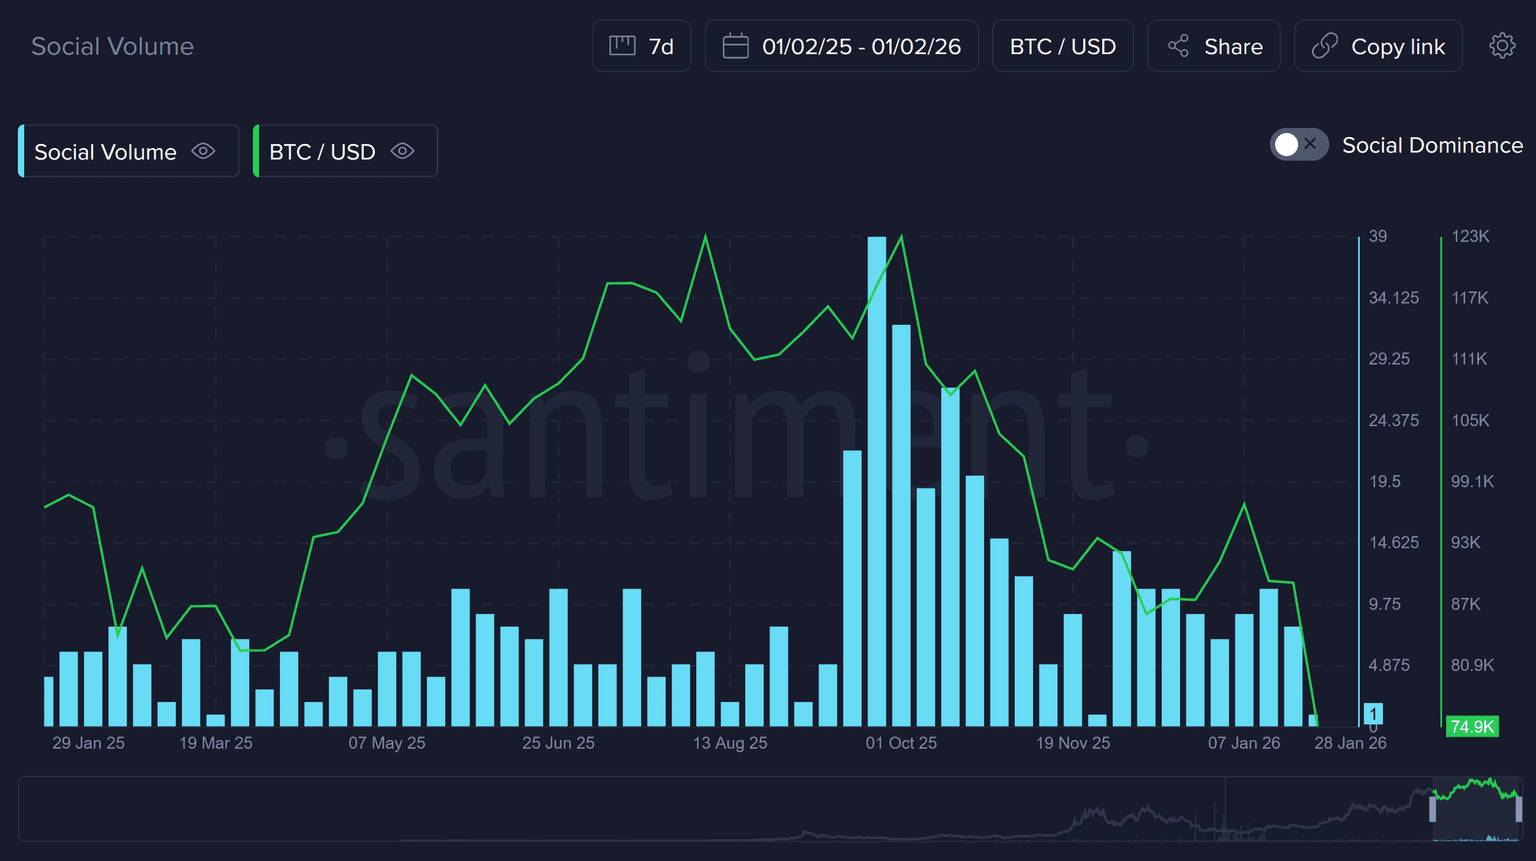Click the calendar icon in date range

click(x=735, y=46)
